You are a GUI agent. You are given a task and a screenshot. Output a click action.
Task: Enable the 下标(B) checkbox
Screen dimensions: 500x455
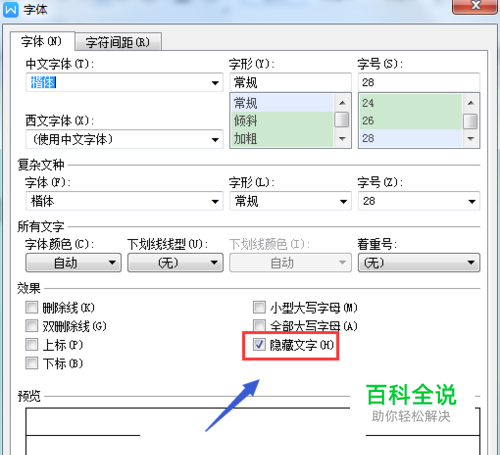coord(32,363)
